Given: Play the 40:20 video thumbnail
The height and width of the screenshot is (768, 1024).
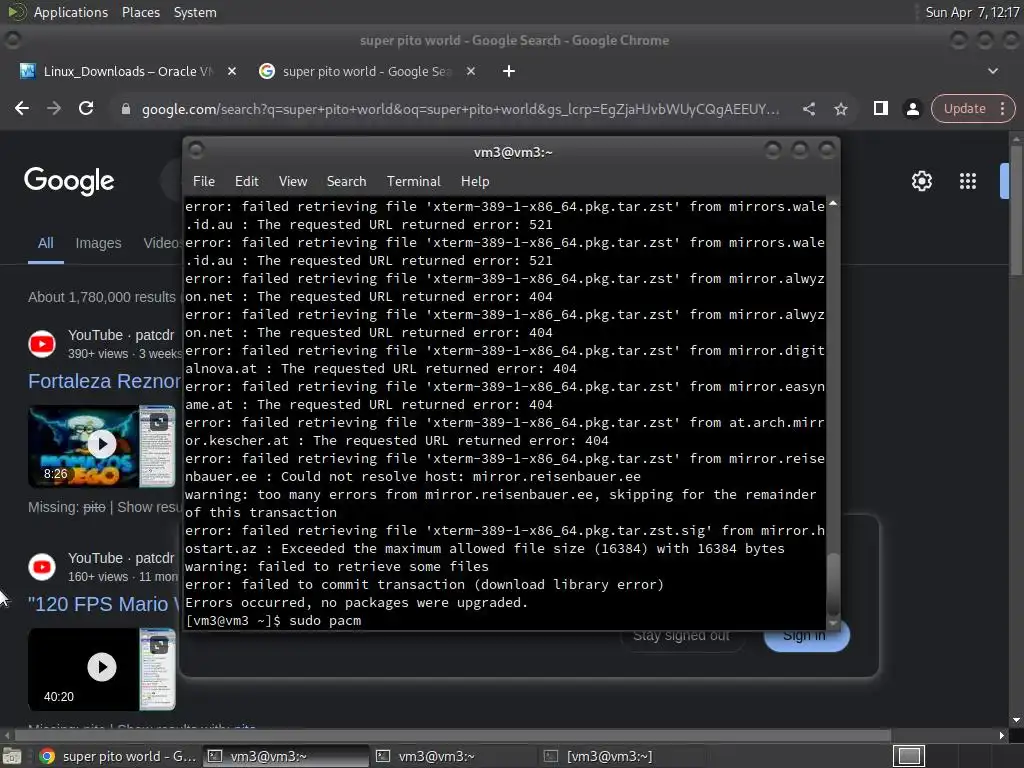Looking at the screenshot, I should (x=102, y=668).
